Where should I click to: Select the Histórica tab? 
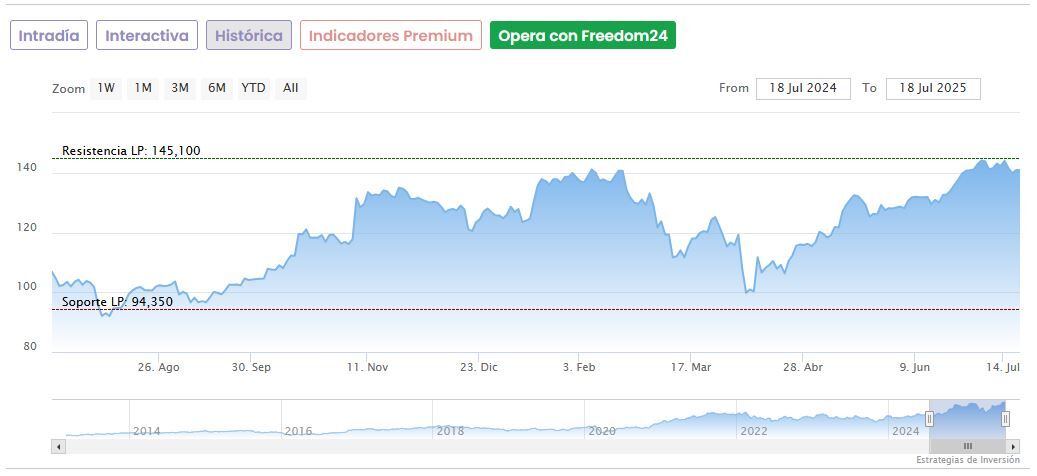coord(249,35)
